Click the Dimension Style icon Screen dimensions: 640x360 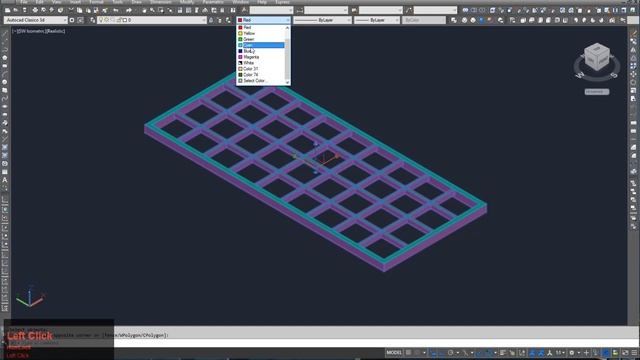click(300, 10)
